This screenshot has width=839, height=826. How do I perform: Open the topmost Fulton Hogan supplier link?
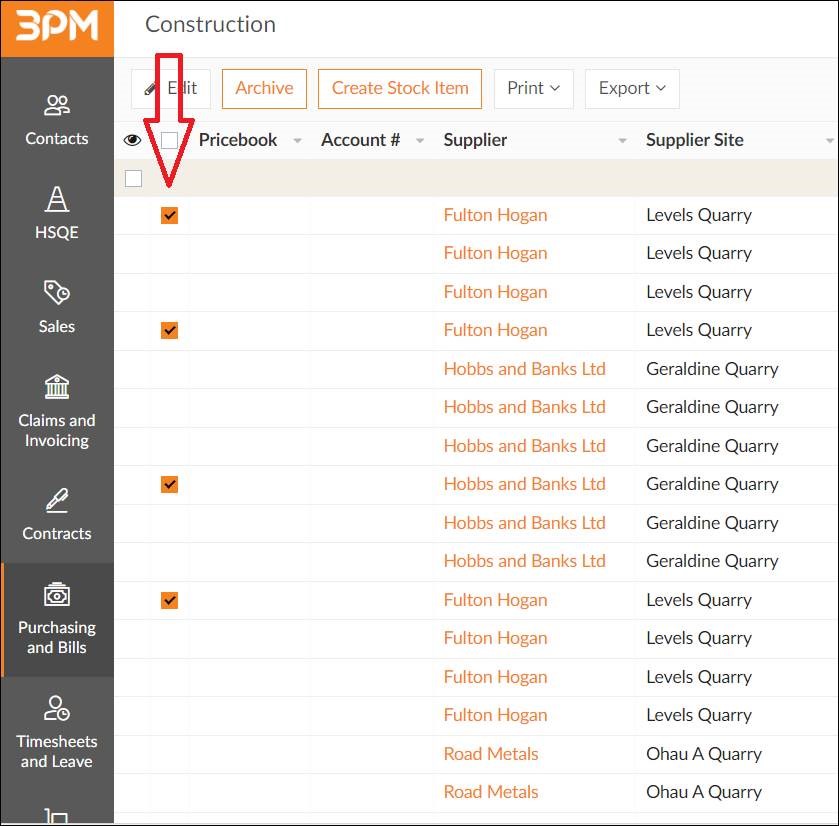tap(495, 215)
